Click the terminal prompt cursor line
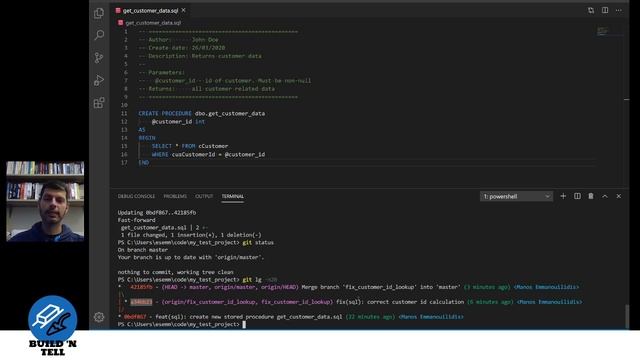Image resolution: width=640 pixels, height=360 pixels. click(182, 324)
